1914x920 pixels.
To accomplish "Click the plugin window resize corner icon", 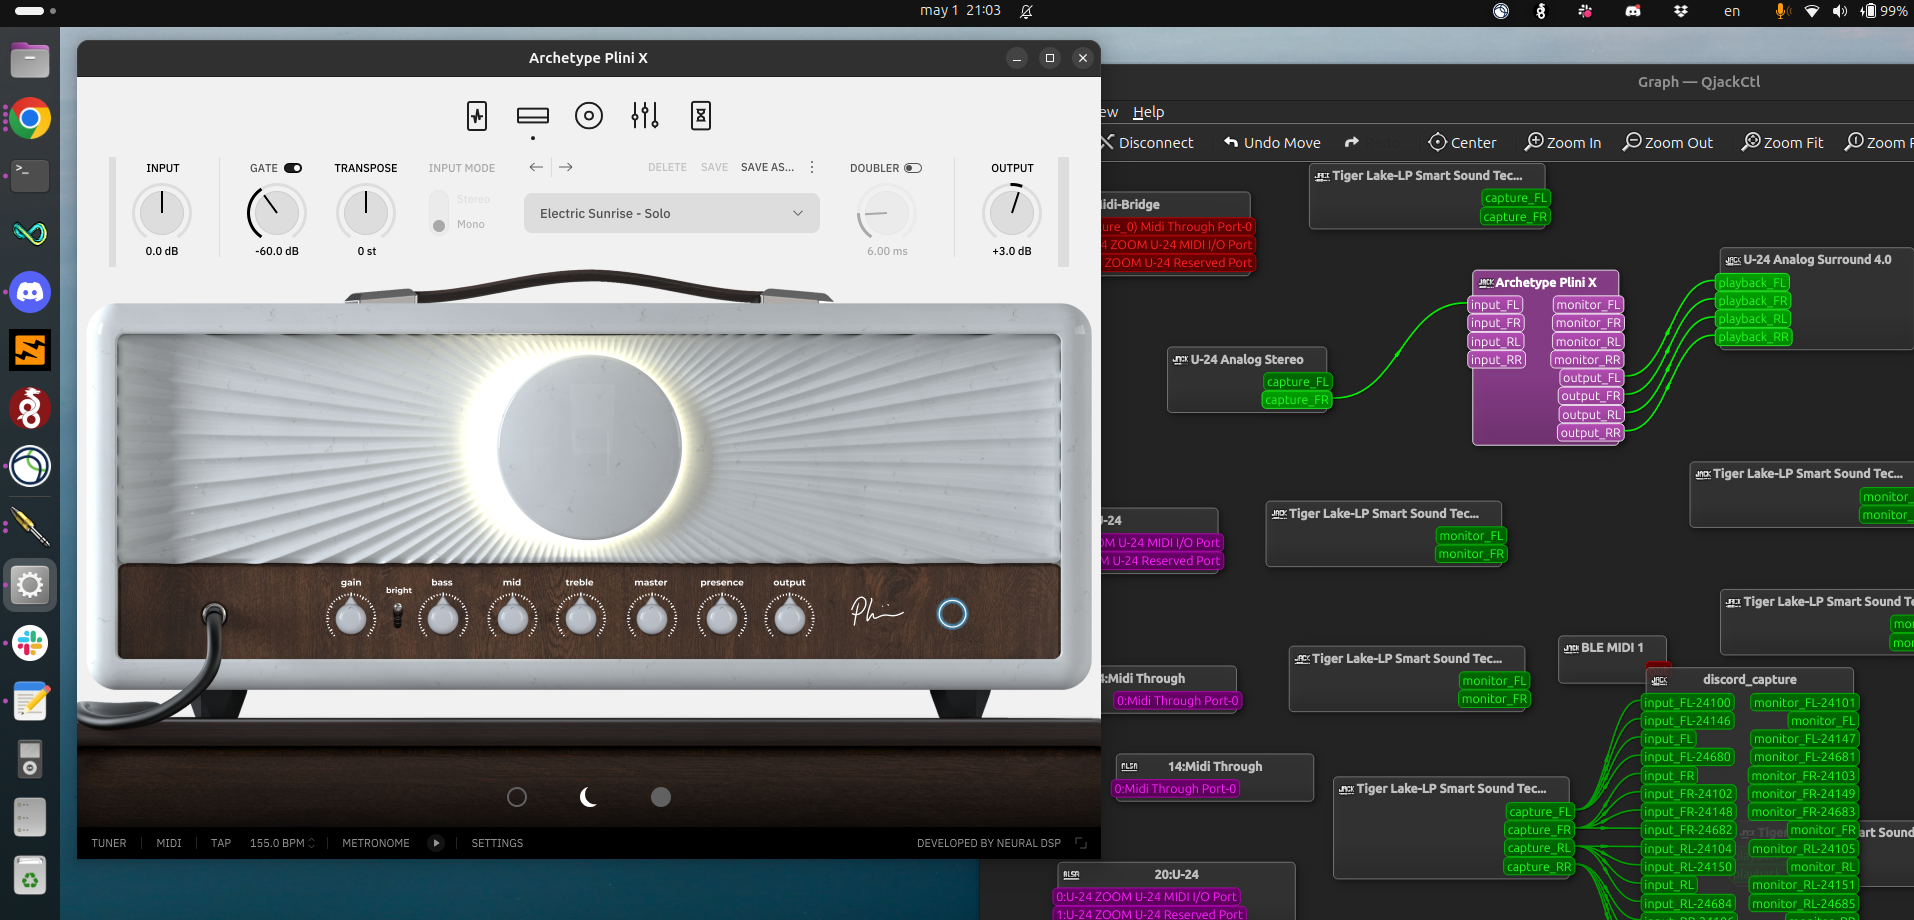I will [x=1081, y=843].
